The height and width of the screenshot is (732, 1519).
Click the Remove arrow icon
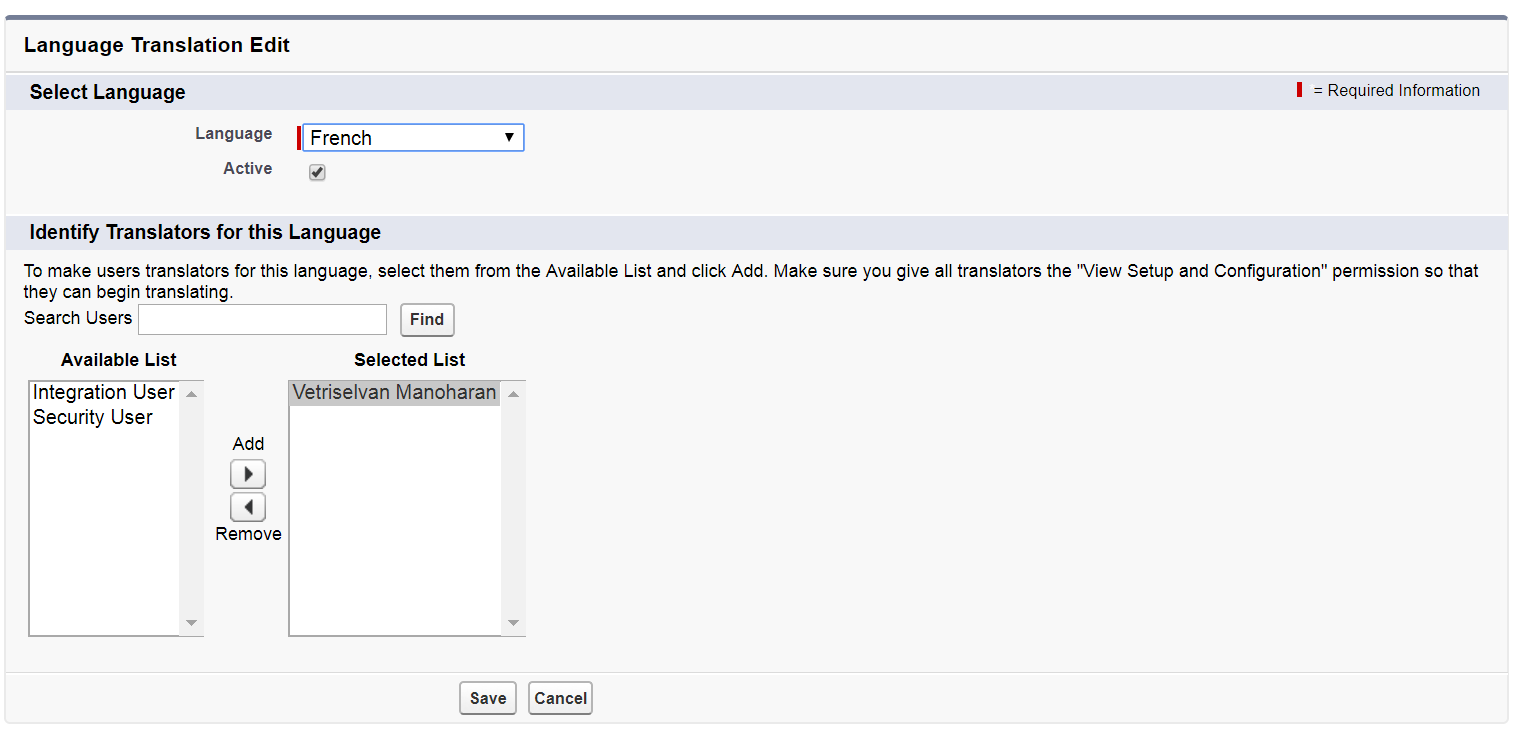pos(248,507)
